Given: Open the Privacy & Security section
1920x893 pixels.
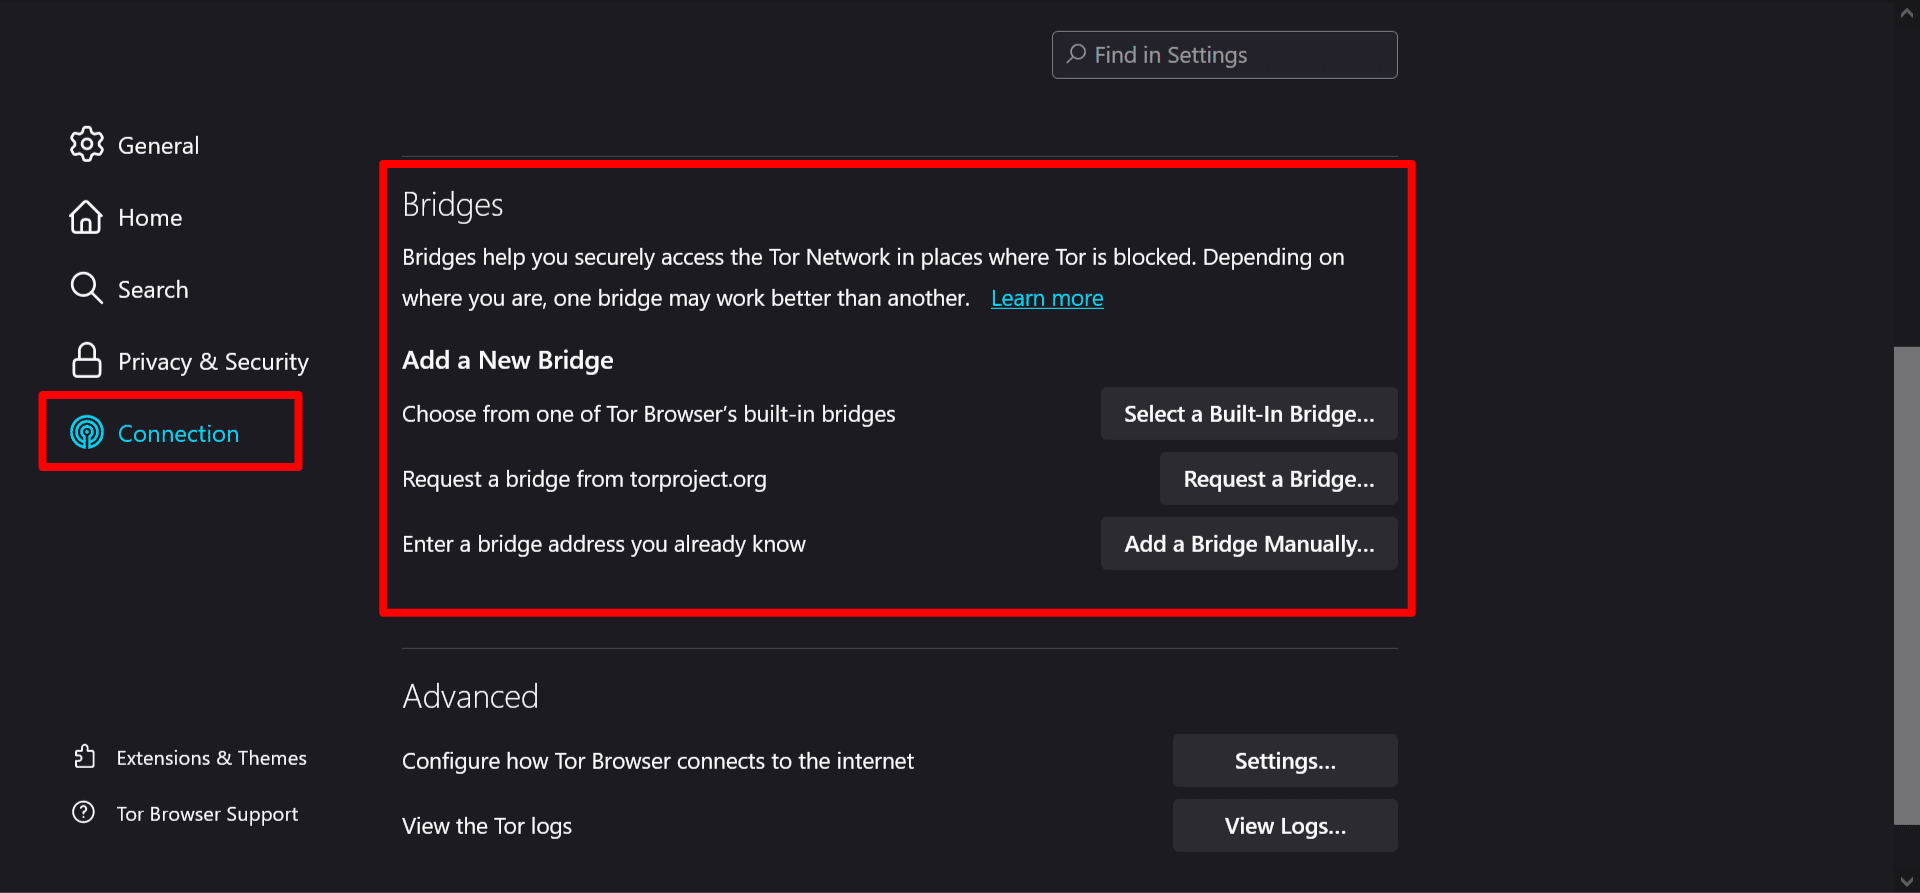Looking at the screenshot, I should point(213,361).
